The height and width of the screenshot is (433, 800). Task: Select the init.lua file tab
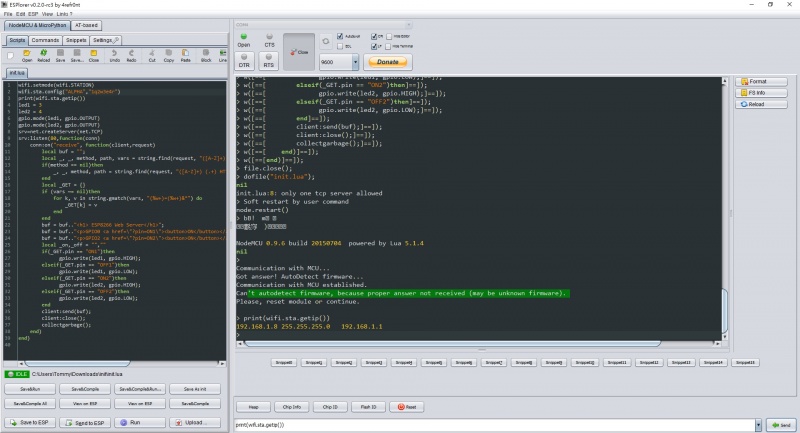pyautogui.click(x=17, y=72)
